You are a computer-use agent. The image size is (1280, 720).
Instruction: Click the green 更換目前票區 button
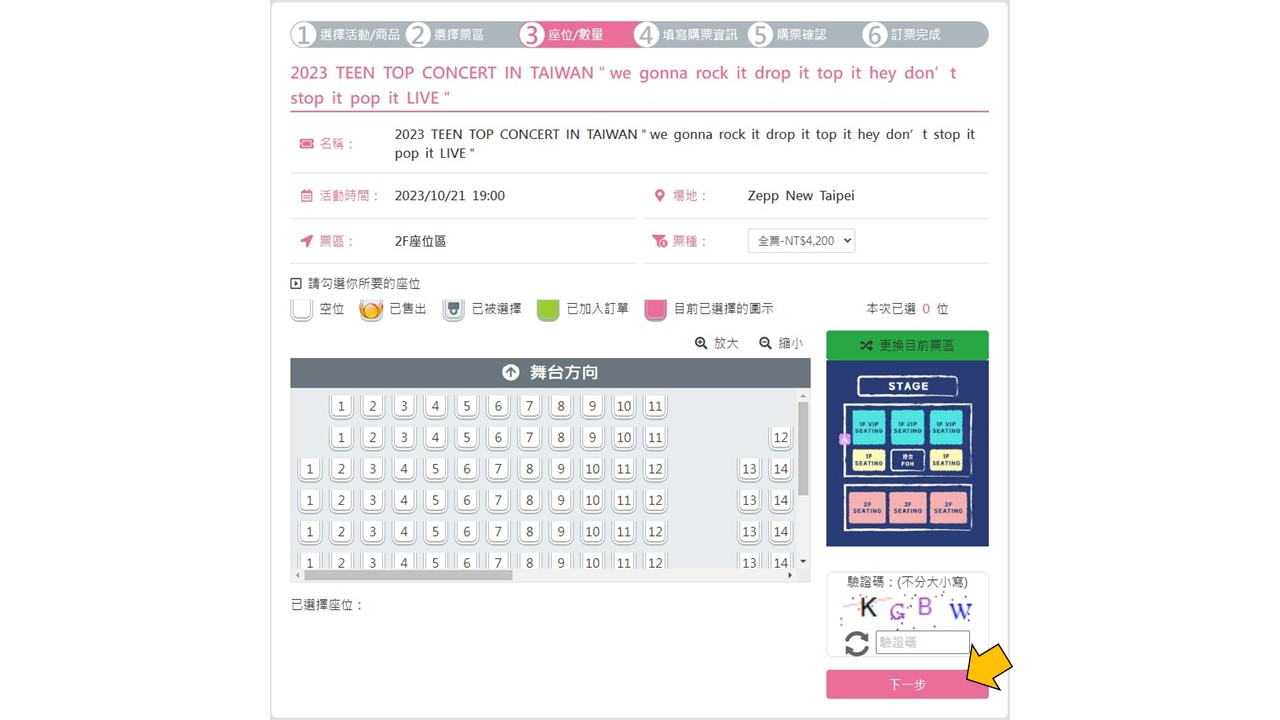[x=907, y=346]
